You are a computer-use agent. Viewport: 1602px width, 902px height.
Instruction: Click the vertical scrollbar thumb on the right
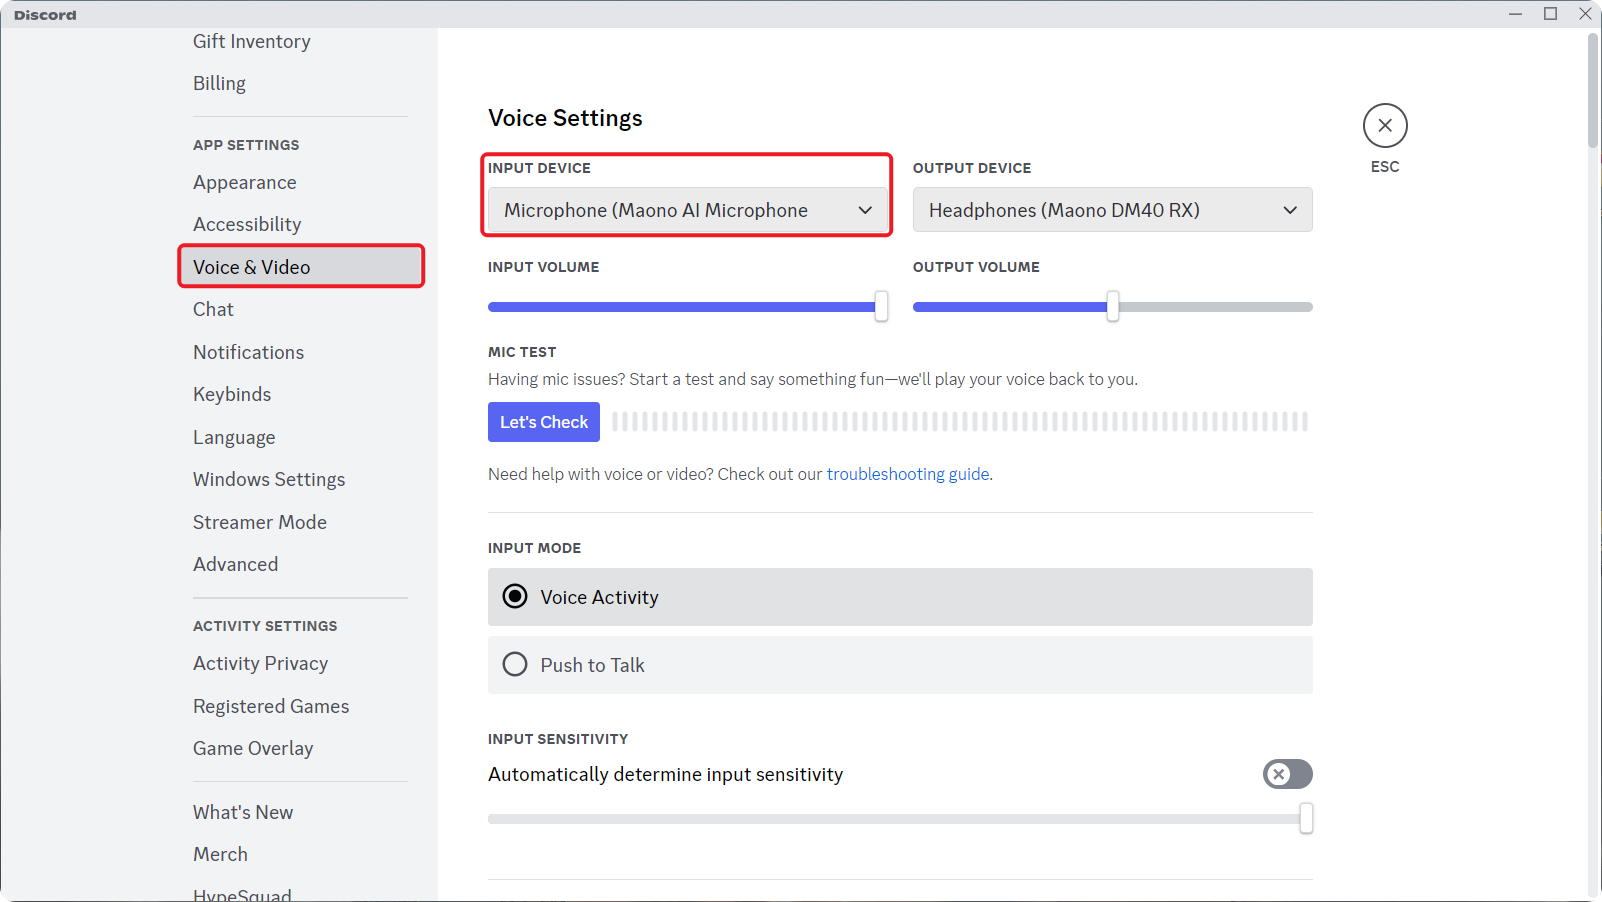(x=1593, y=90)
